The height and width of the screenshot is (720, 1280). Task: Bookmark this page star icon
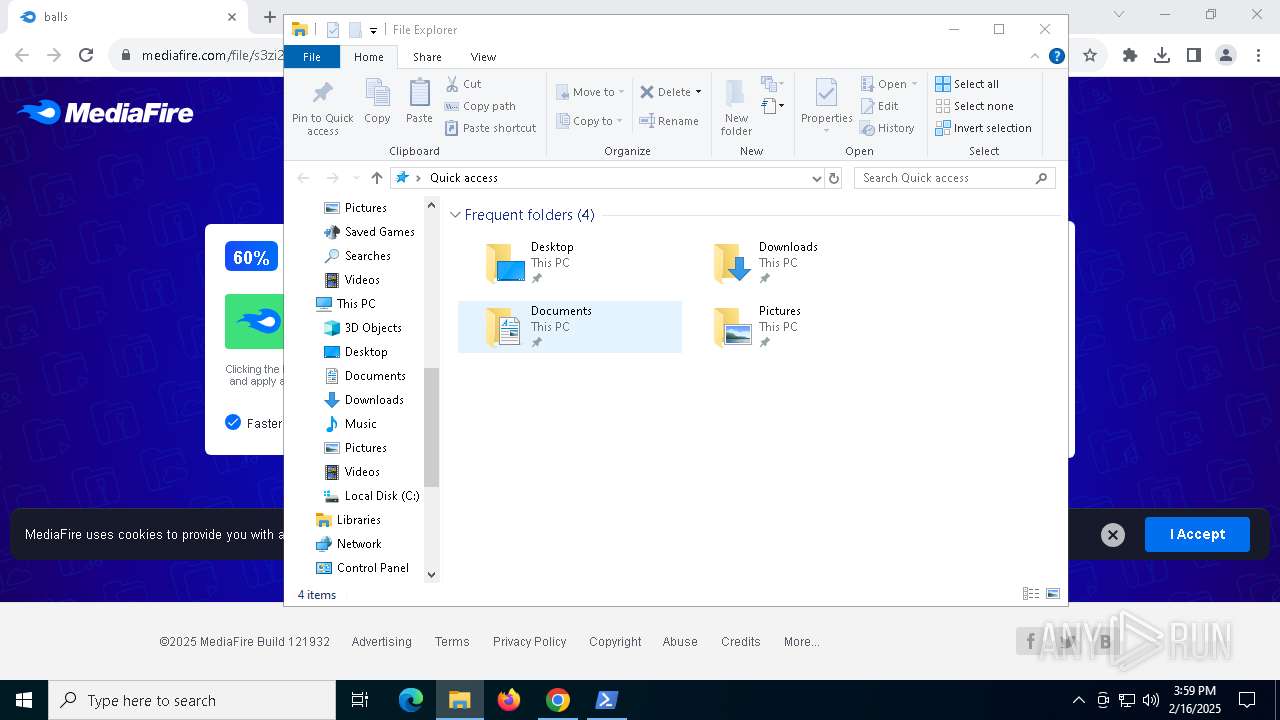[1090, 56]
